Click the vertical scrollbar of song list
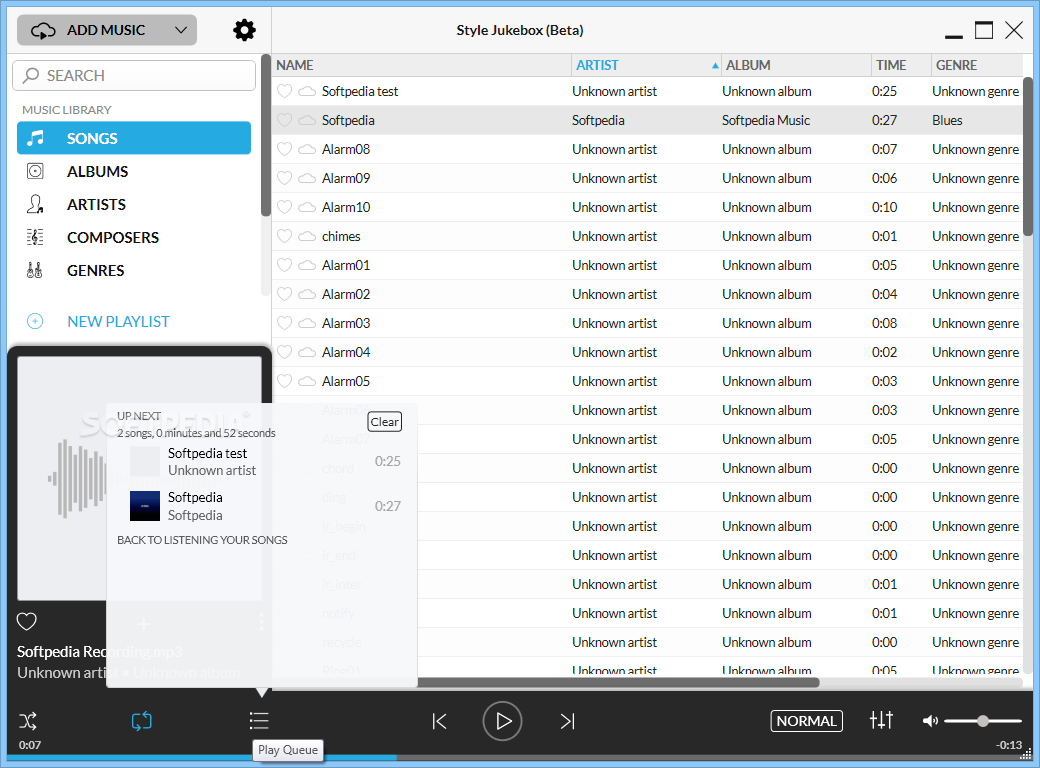 1027,156
